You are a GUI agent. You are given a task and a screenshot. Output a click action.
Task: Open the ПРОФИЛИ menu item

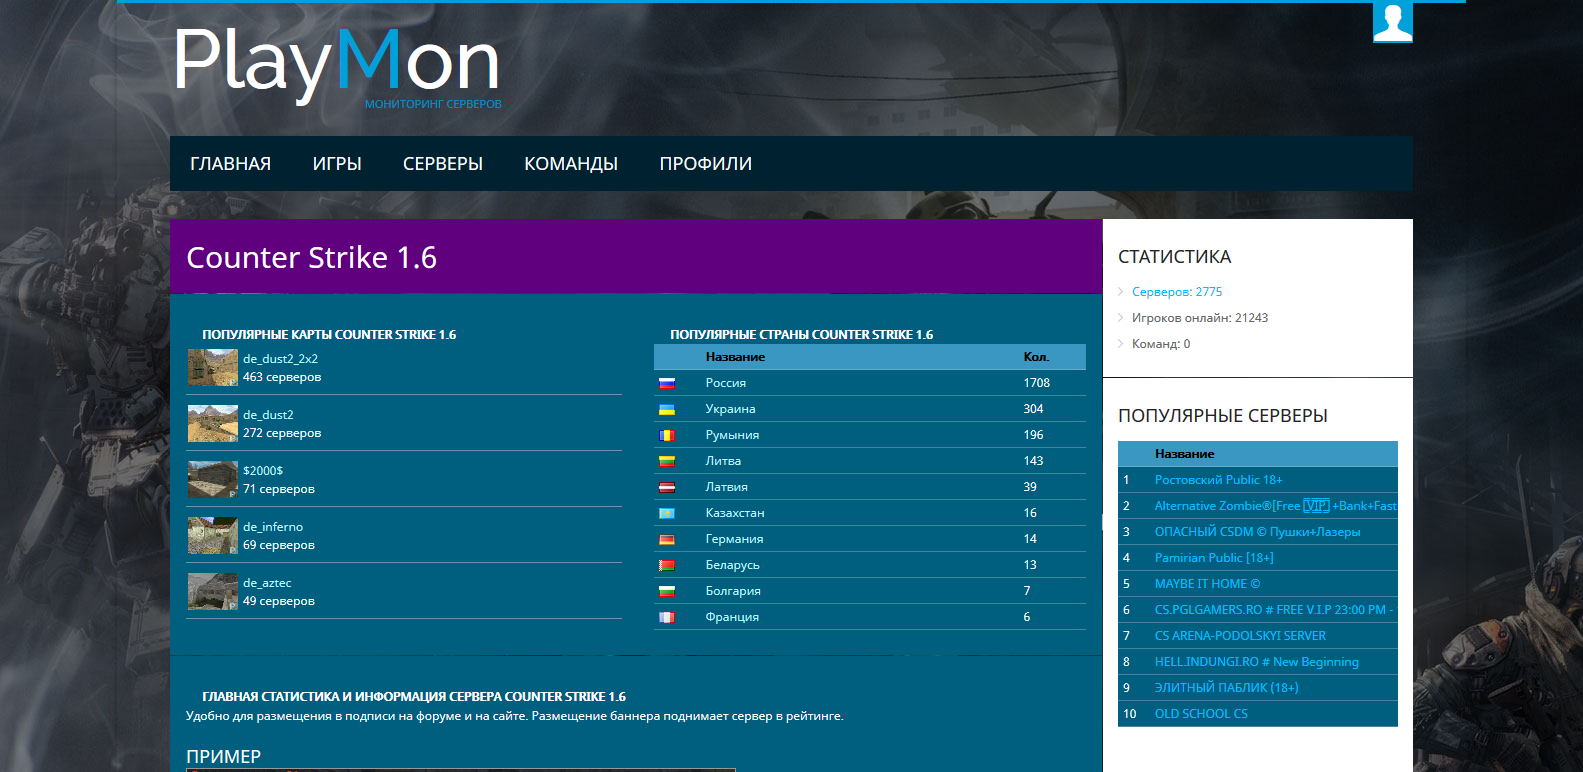click(x=705, y=164)
